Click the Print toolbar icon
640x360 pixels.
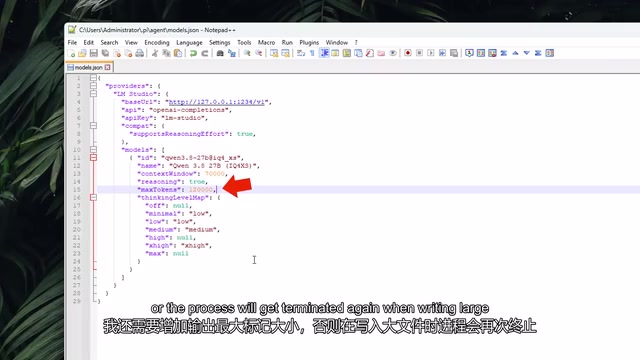tap(140, 53)
